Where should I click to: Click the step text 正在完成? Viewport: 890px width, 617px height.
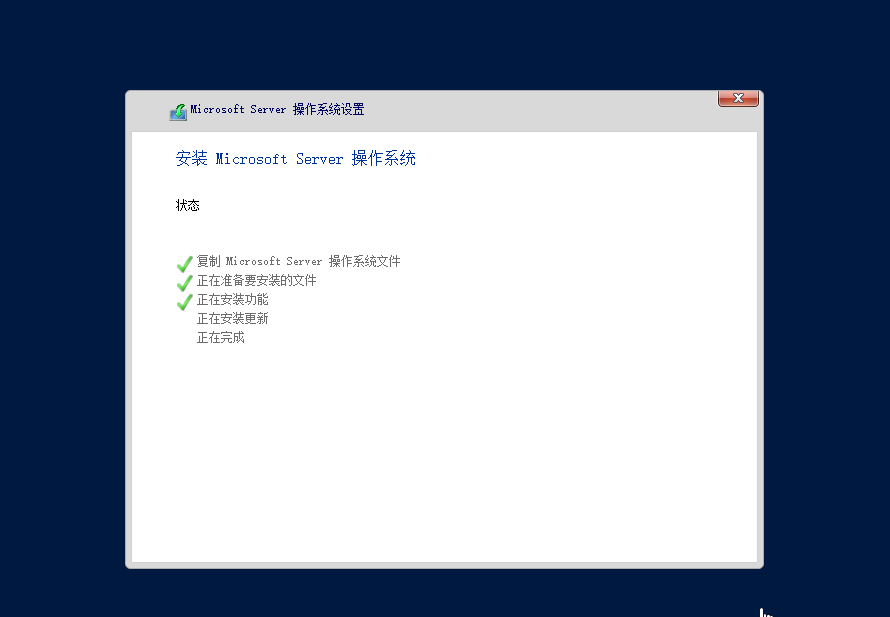[x=221, y=338]
